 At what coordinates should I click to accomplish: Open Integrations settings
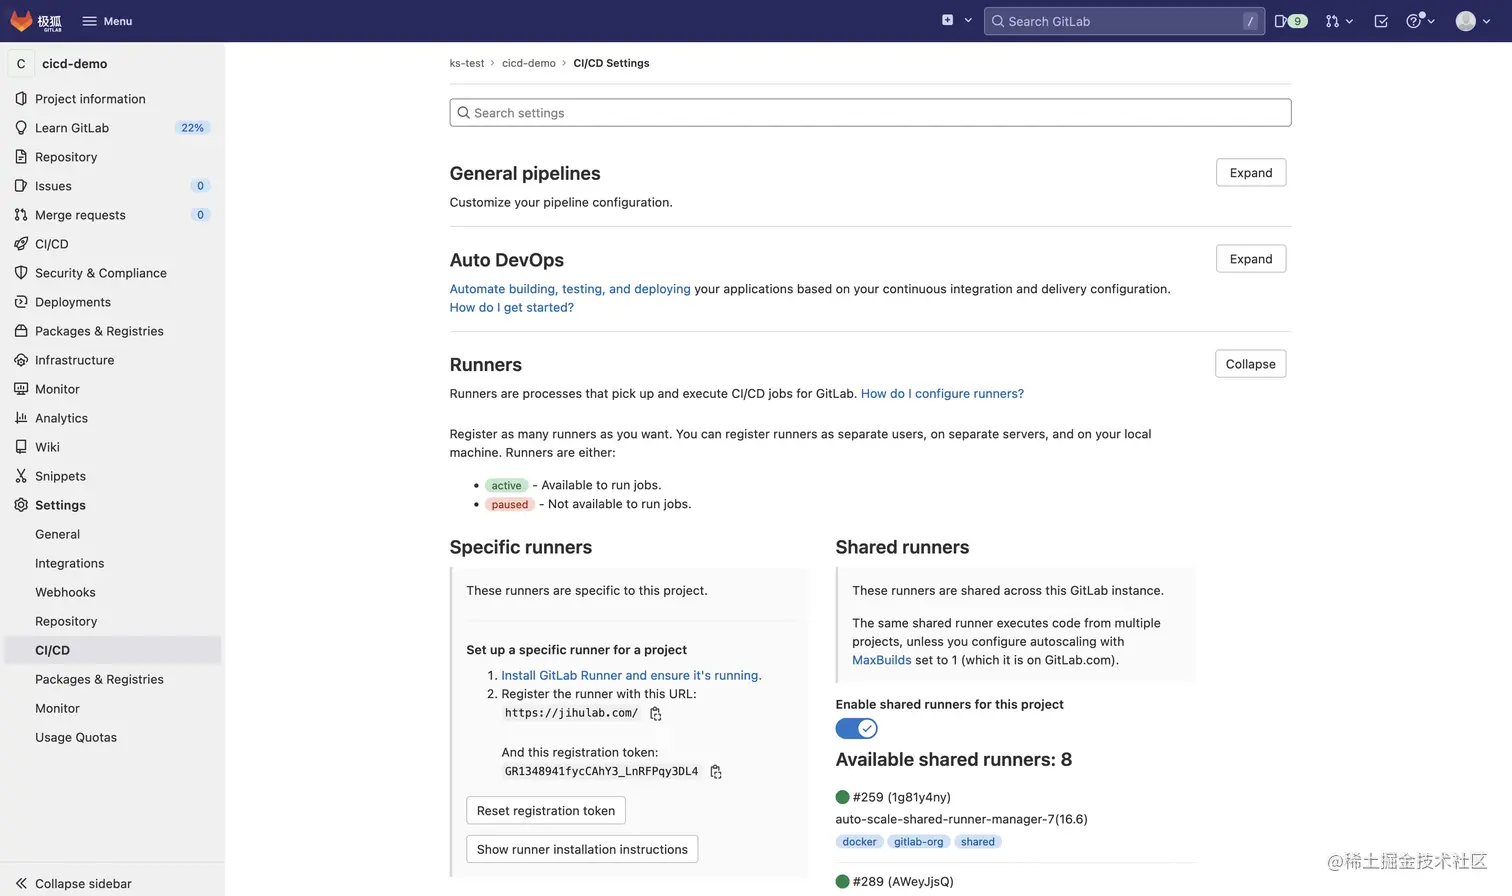coord(69,563)
